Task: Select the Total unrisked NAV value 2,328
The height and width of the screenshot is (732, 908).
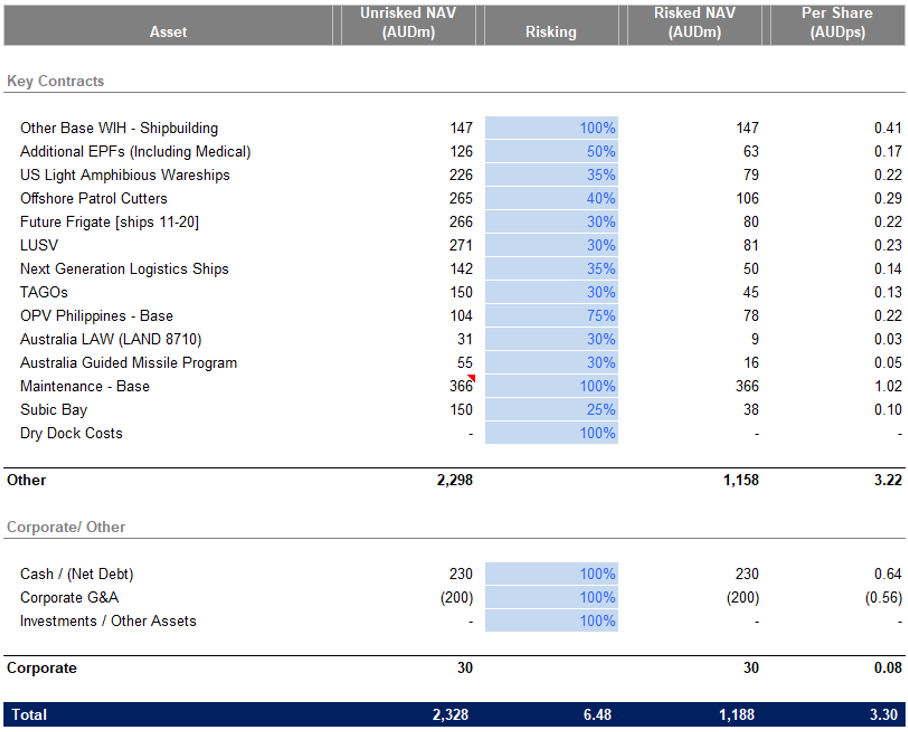Action: coord(451,715)
